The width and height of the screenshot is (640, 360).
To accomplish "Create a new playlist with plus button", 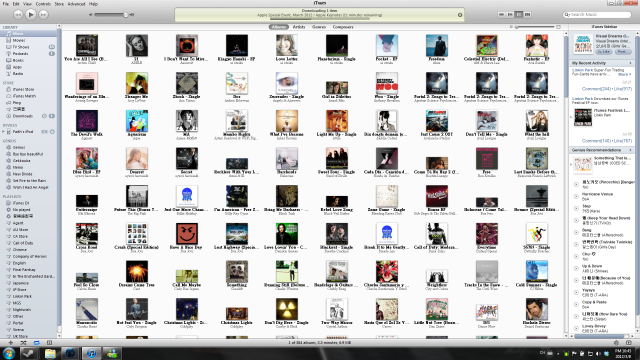I will click(11, 343).
